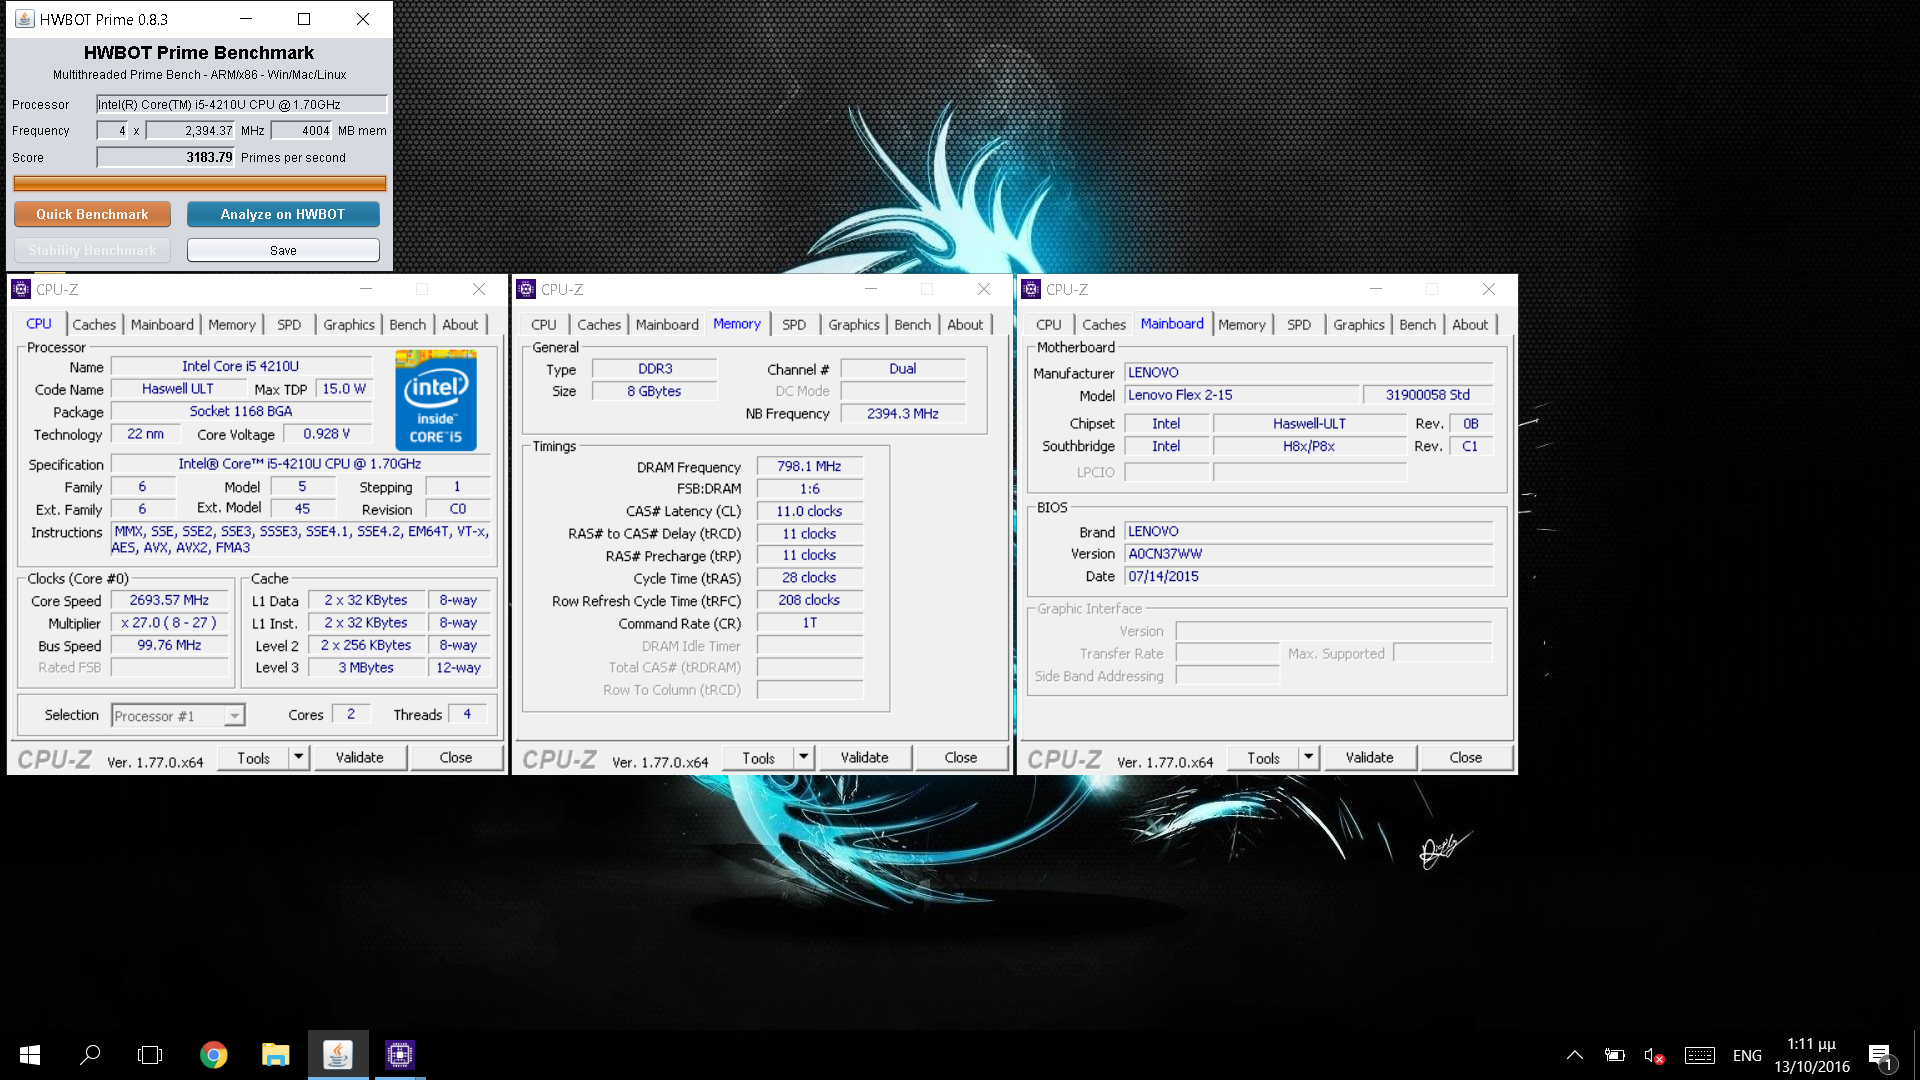The image size is (1920, 1080).
Task: Open About tab in first CPU-Z window
Action: click(x=460, y=324)
